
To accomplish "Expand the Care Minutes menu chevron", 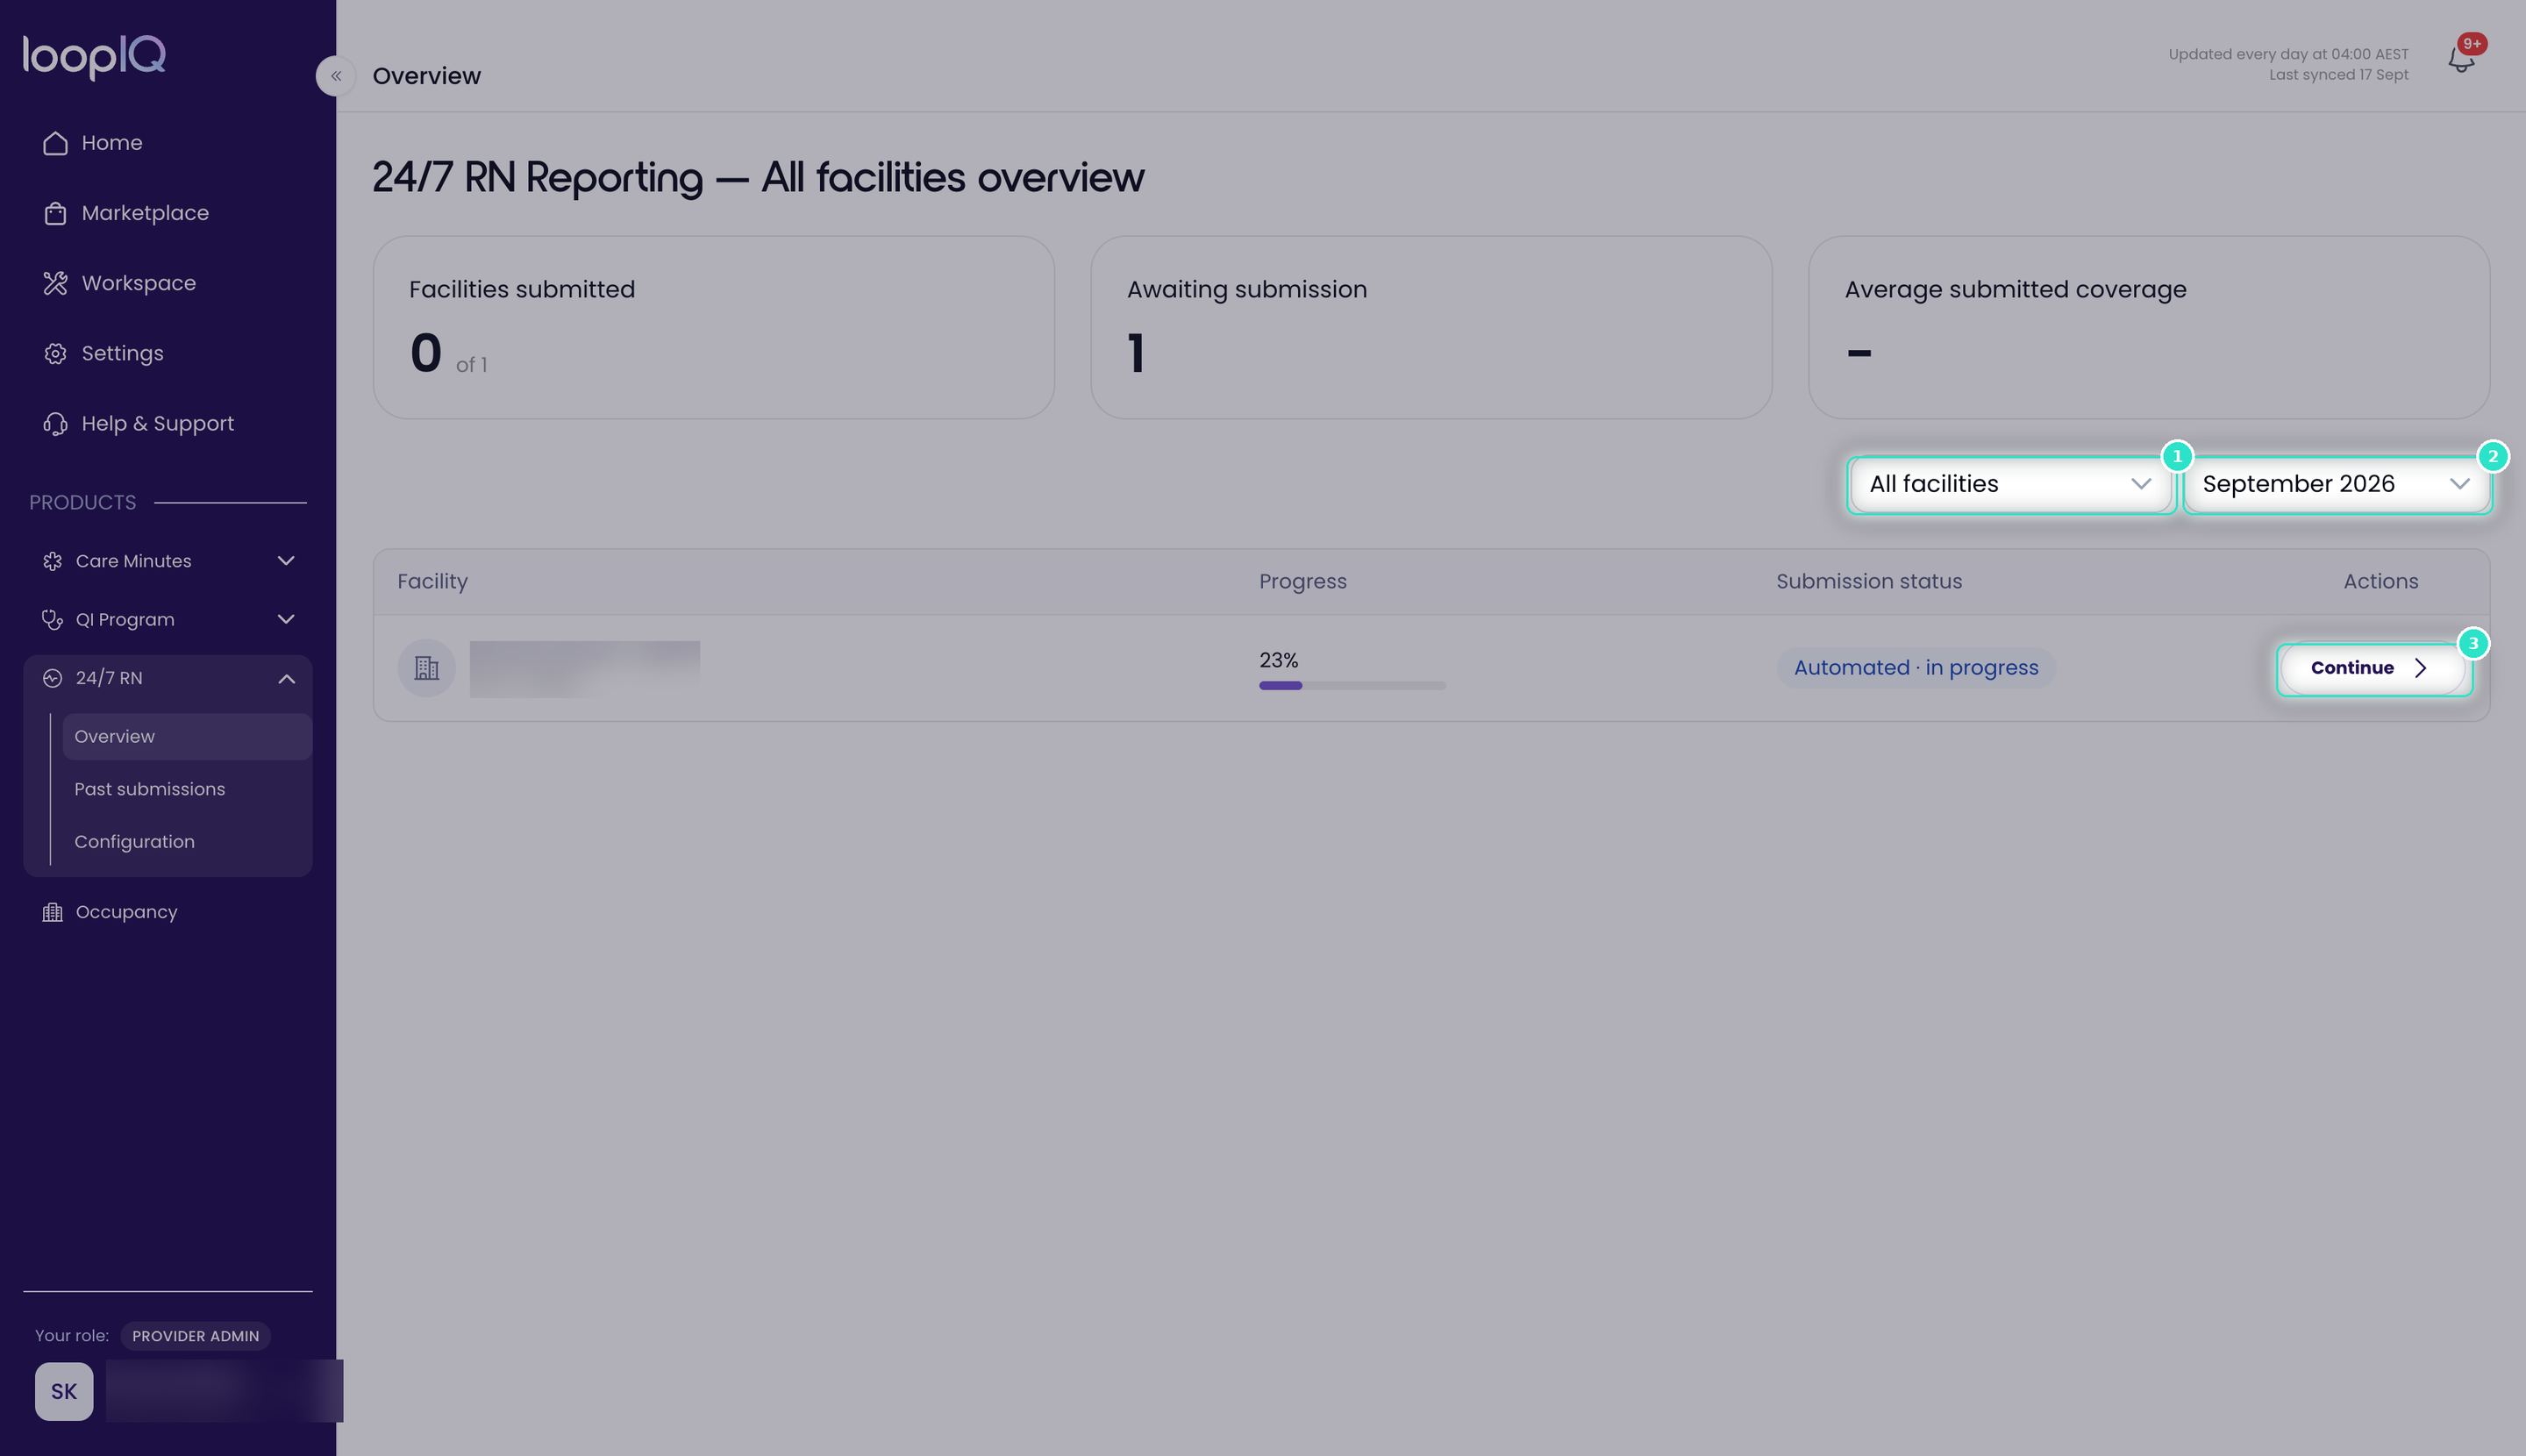I will (286, 561).
